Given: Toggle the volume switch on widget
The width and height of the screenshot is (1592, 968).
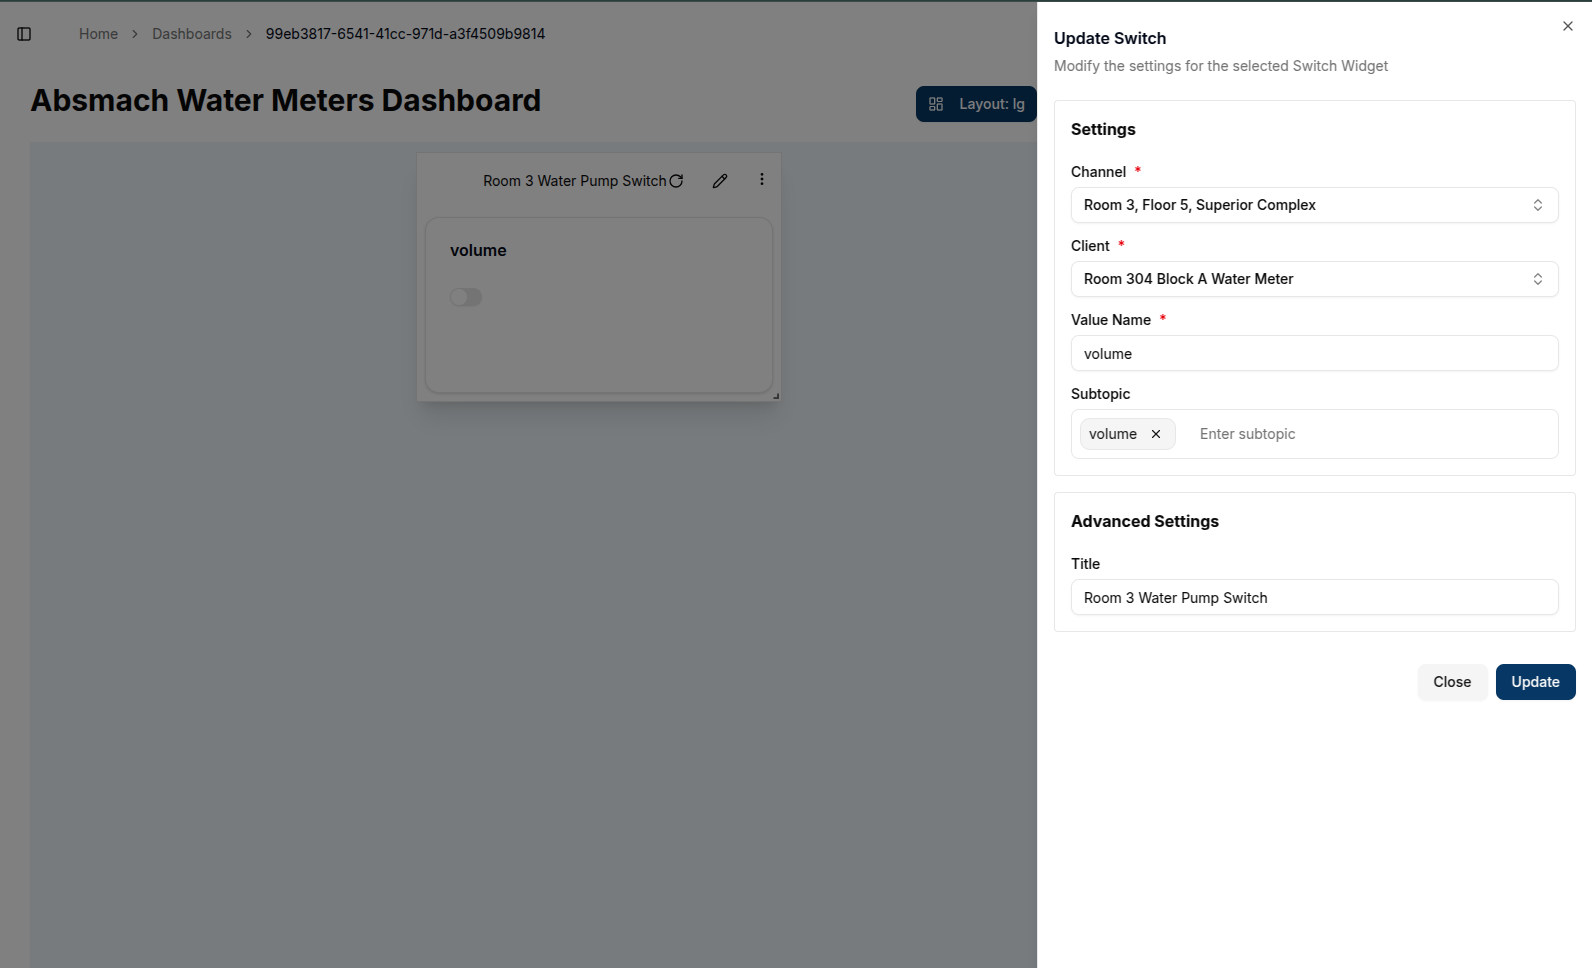Looking at the screenshot, I should [x=466, y=297].
